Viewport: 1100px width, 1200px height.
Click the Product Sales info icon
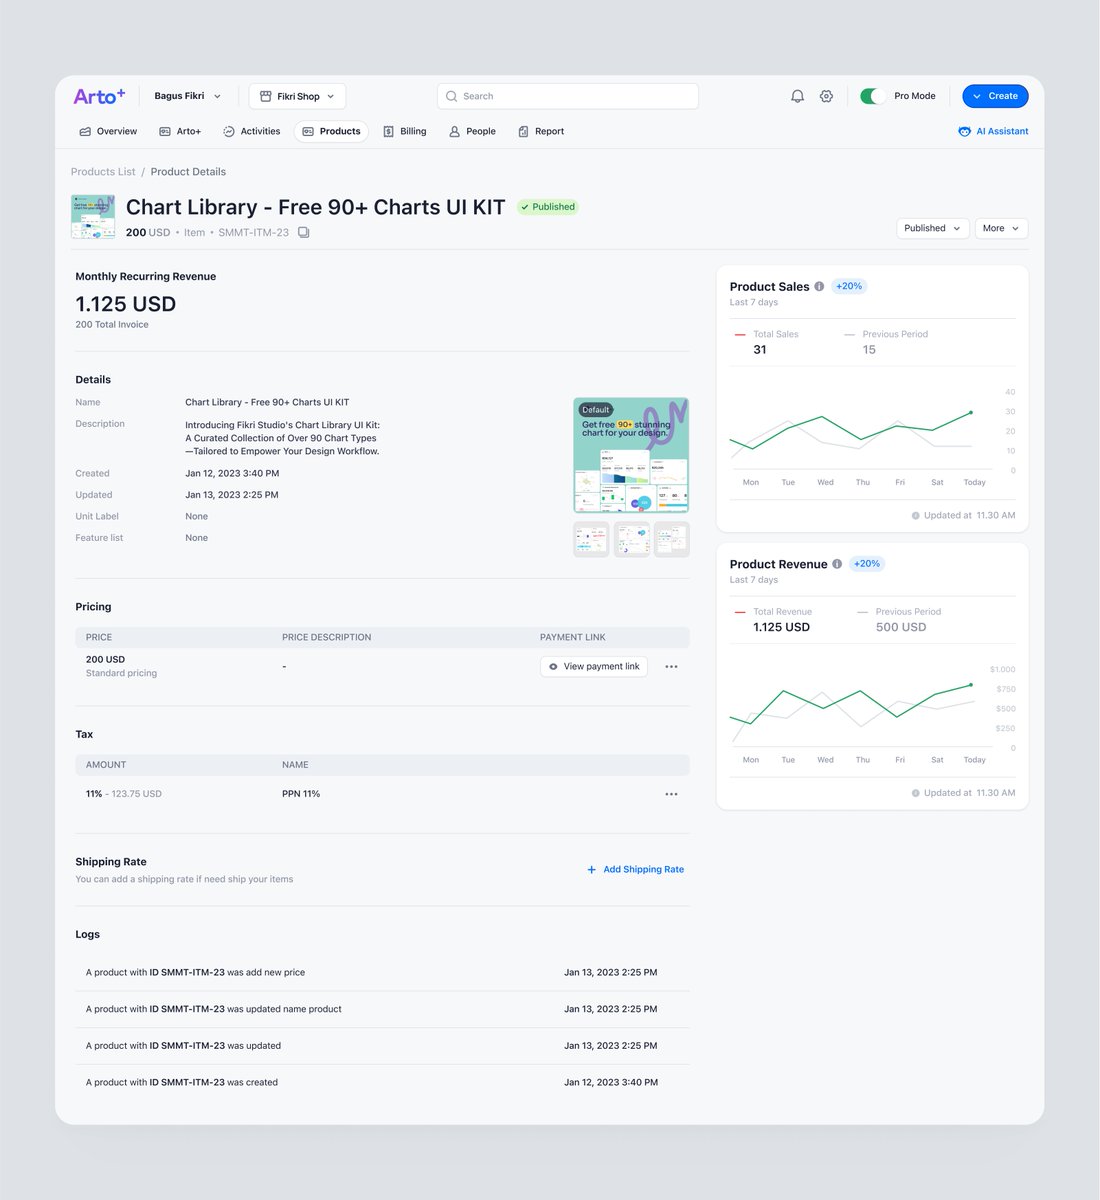819,286
